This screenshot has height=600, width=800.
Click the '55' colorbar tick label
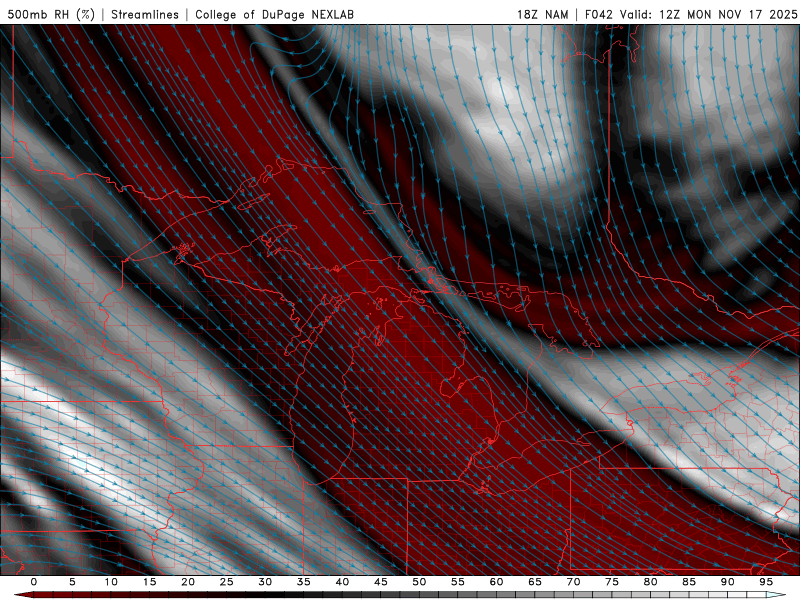[x=458, y=582]
